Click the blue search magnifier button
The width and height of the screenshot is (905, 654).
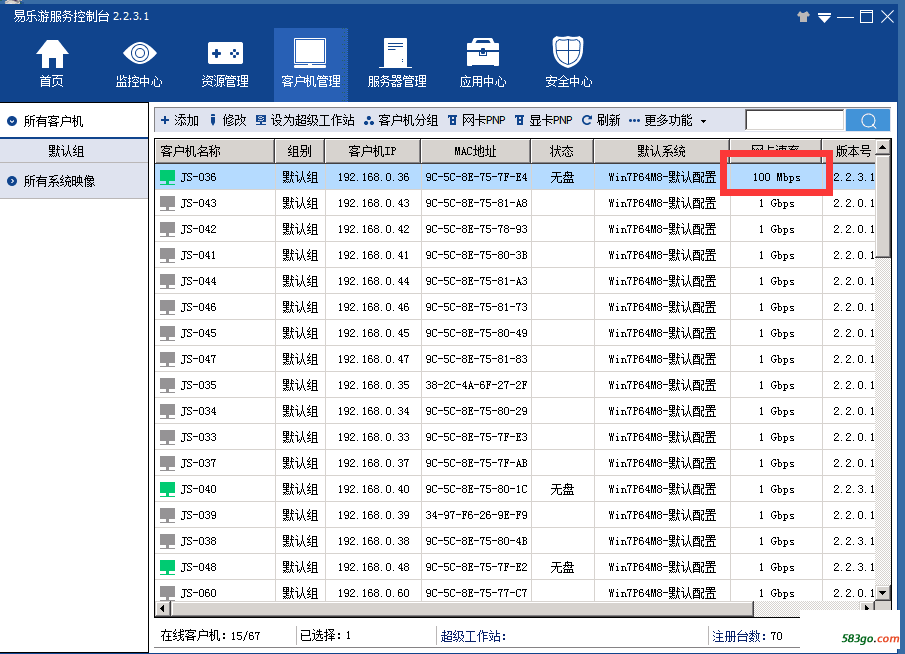click(x=868, y=120)
